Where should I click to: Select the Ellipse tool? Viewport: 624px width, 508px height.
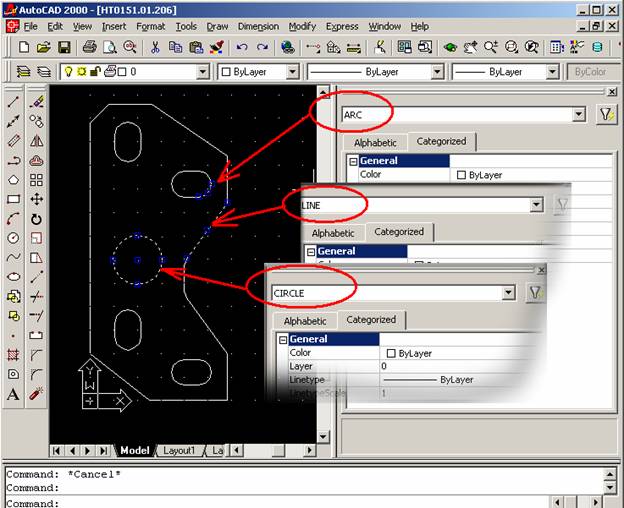point(13,277)
